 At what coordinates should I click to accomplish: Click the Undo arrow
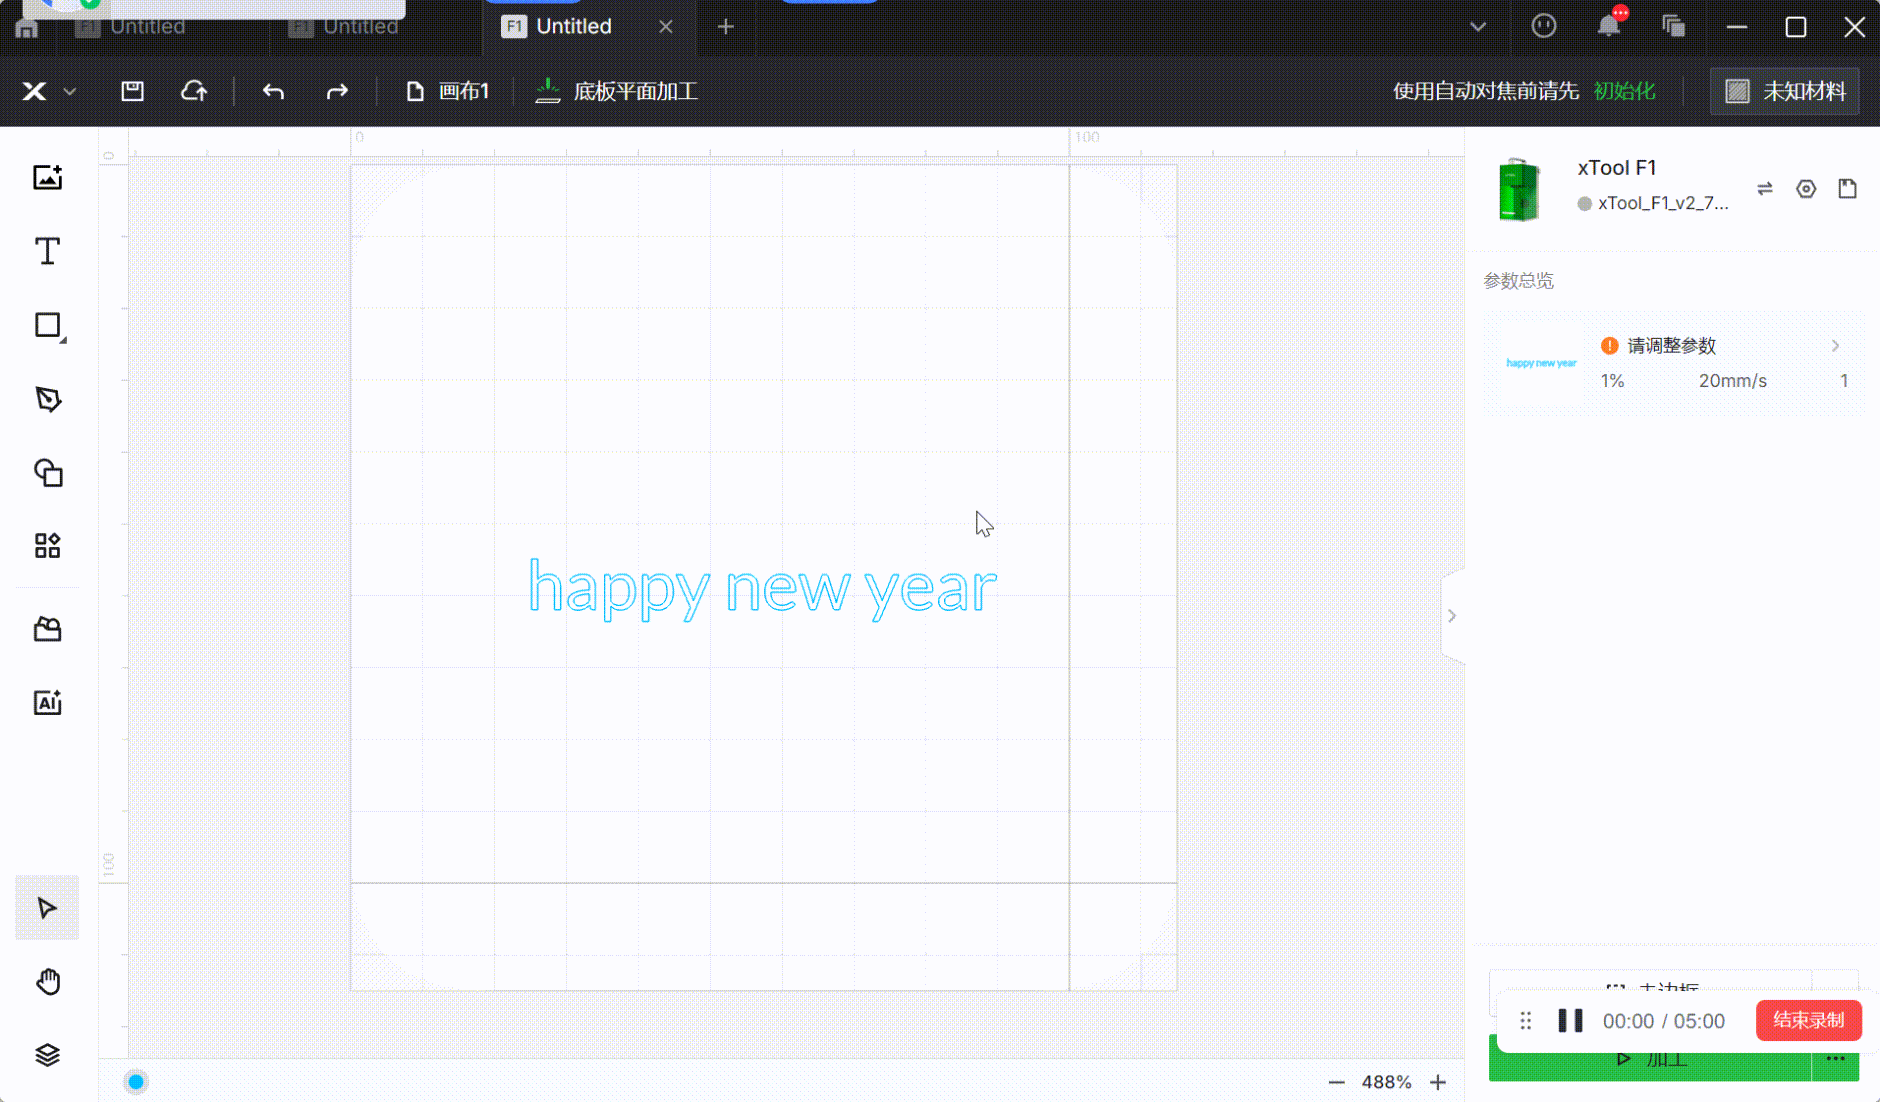coord(273,92)
